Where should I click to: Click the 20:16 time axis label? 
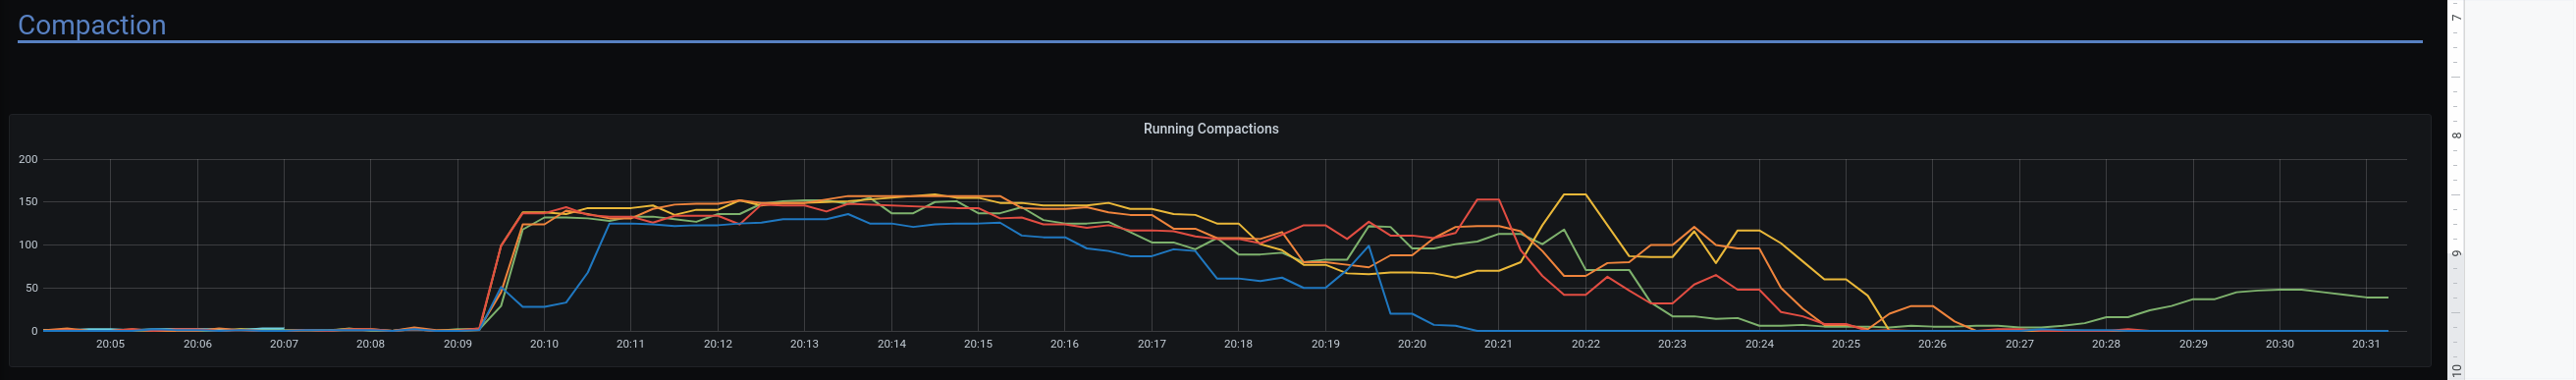(1065, 344)
